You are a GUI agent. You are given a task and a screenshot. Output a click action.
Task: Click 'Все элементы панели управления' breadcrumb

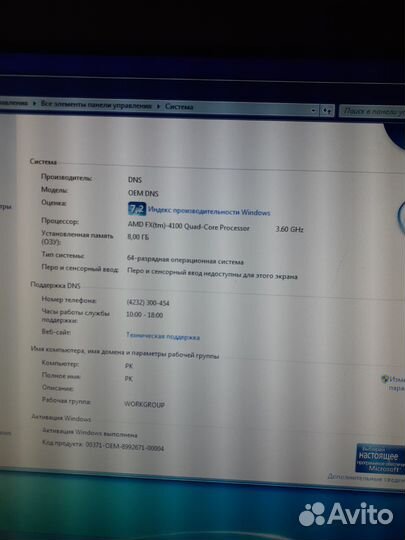[96, 105]
